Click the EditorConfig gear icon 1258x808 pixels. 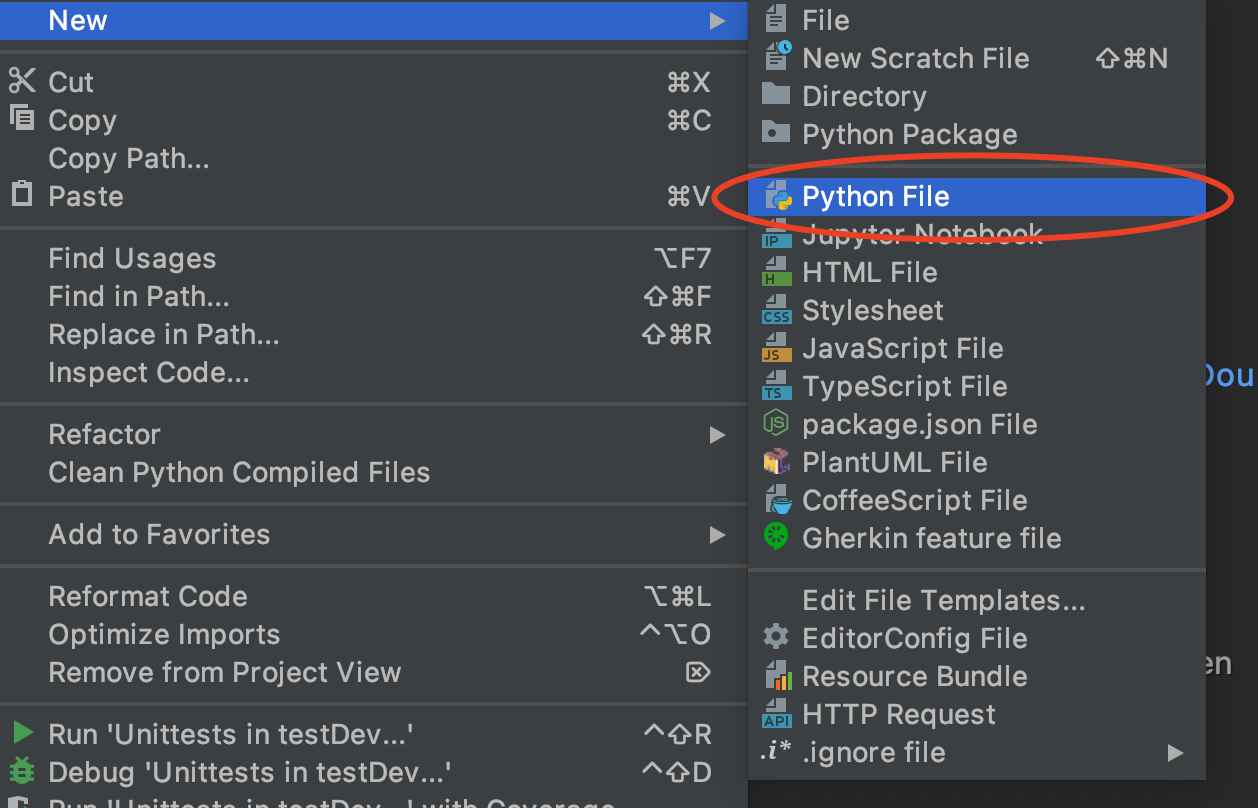point(776,638)
